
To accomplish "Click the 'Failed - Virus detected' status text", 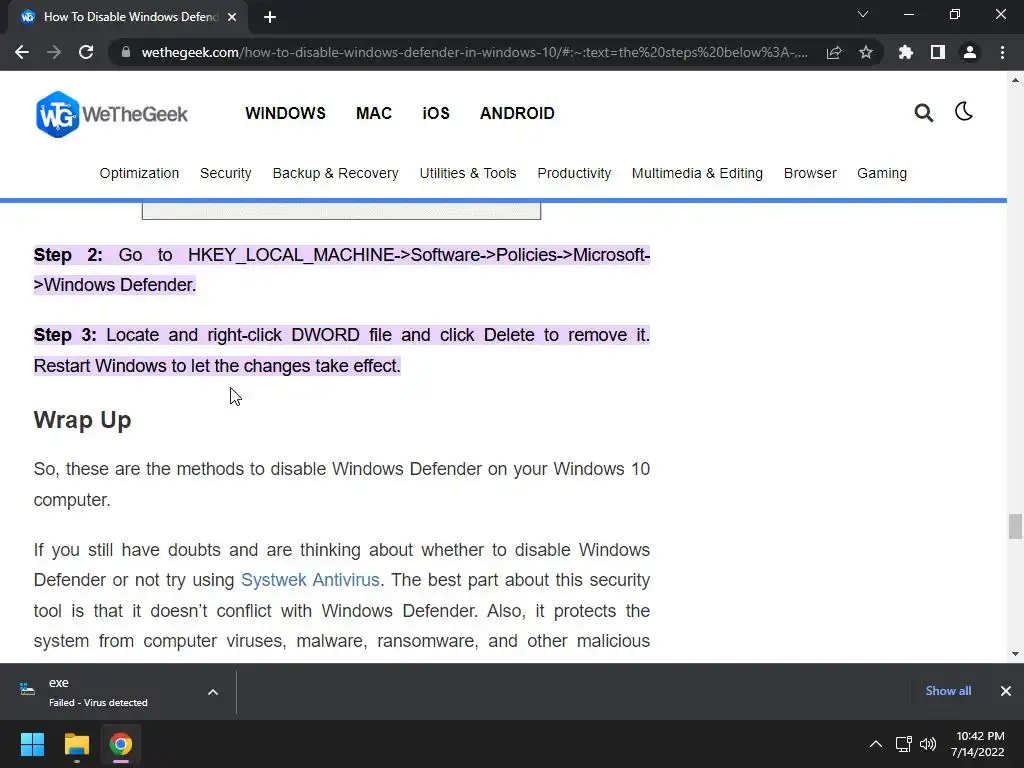I will (x=98, y=703).
